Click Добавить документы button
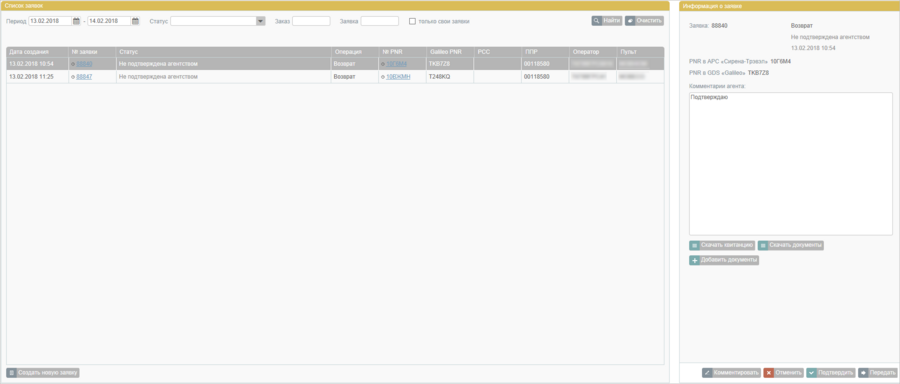This screenshot has height=384, width=900. 724,261
